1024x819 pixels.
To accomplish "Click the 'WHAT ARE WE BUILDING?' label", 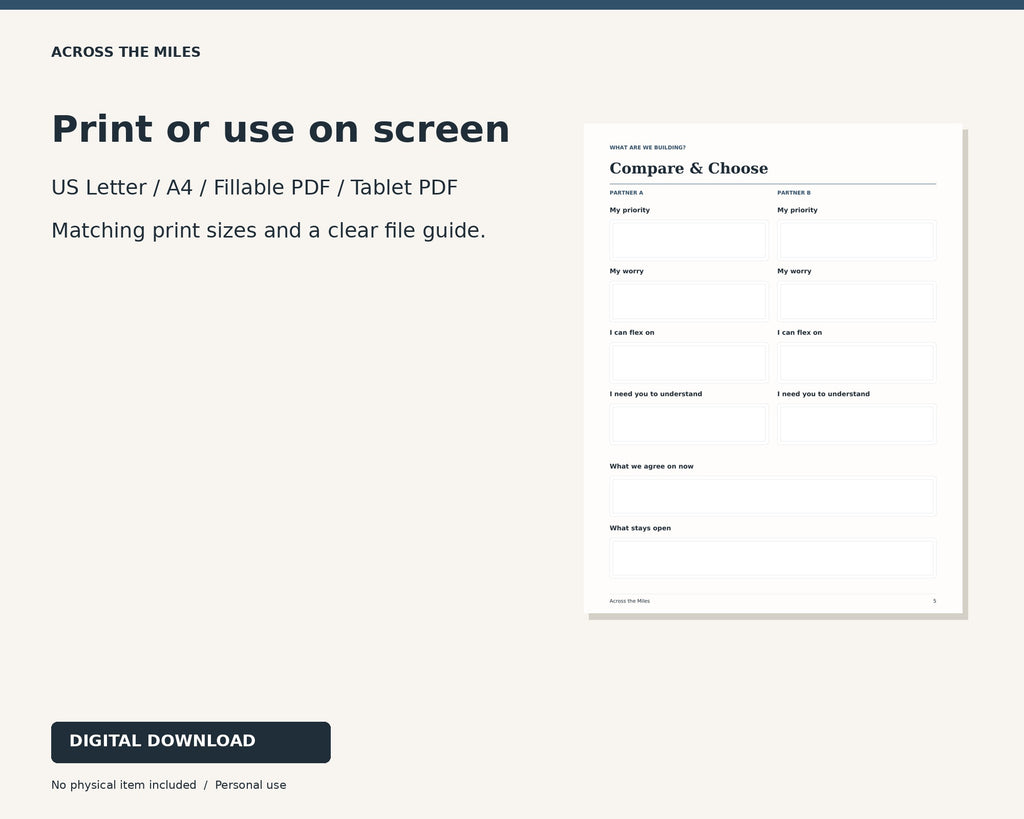I will coord(647,148).
